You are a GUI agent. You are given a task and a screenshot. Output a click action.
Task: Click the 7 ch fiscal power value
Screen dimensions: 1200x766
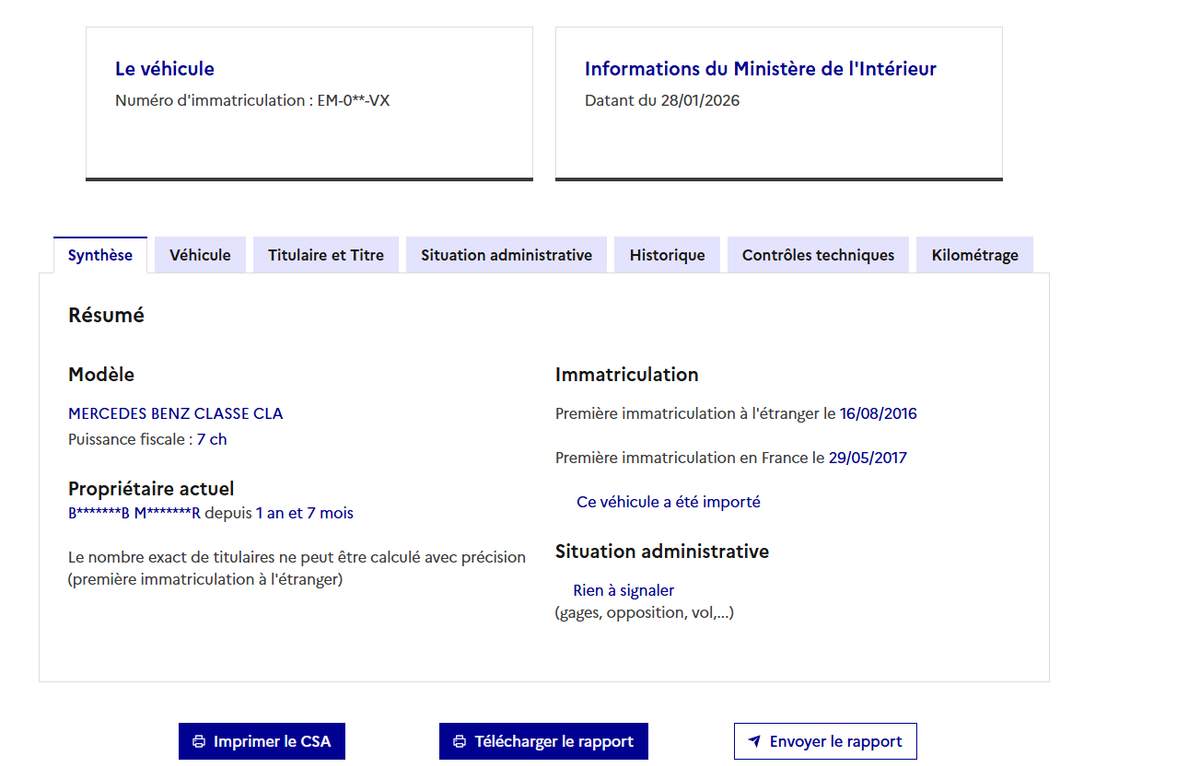pos(212,439)
